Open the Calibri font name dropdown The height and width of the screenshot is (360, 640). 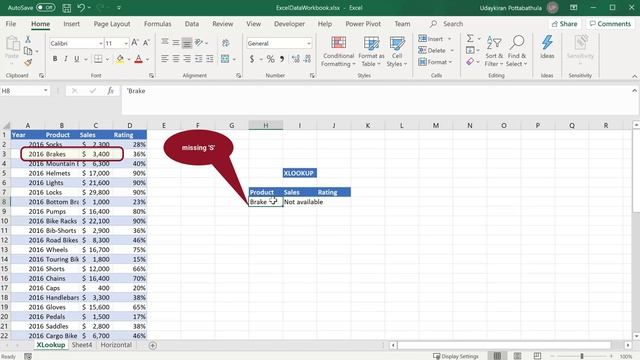click(100, 43)
